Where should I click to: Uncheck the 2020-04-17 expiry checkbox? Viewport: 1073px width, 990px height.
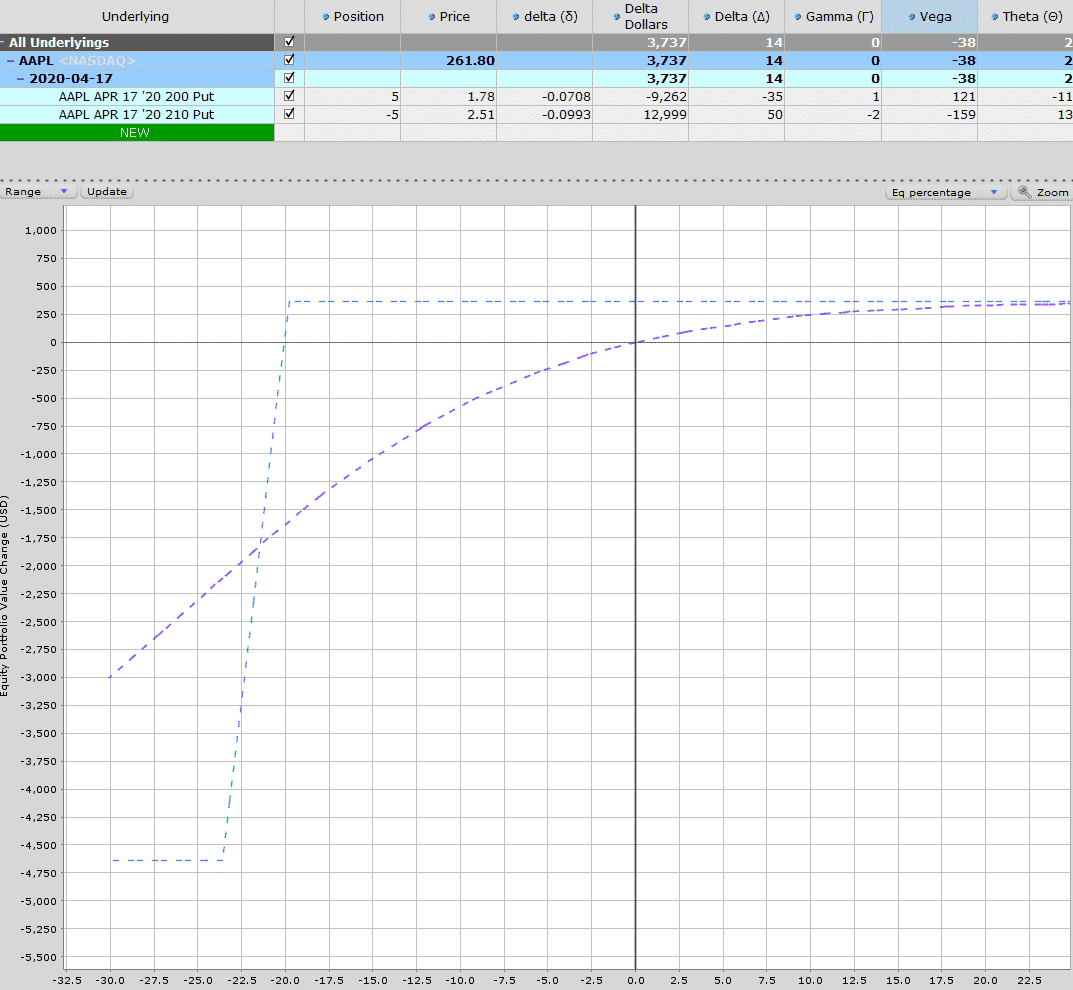pos(289,77)
